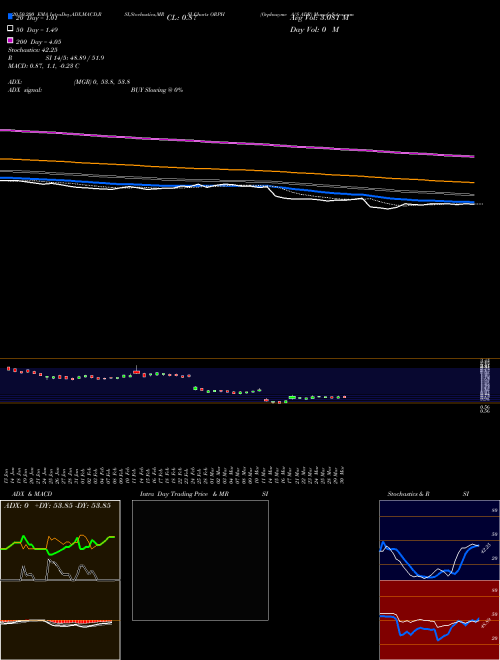Click the orange moving average line on chart
This screenshot has height=660, width=500.
pos(236,169)
